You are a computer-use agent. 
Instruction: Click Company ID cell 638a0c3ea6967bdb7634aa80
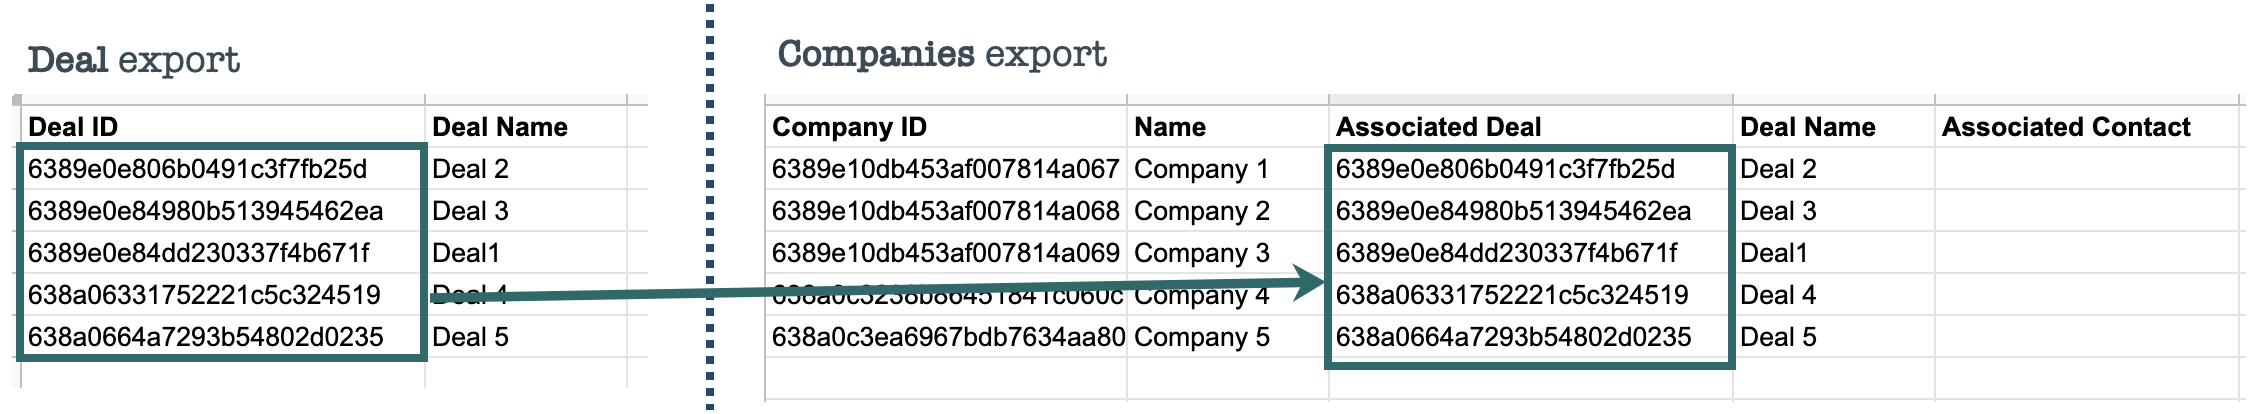(947, 337)
